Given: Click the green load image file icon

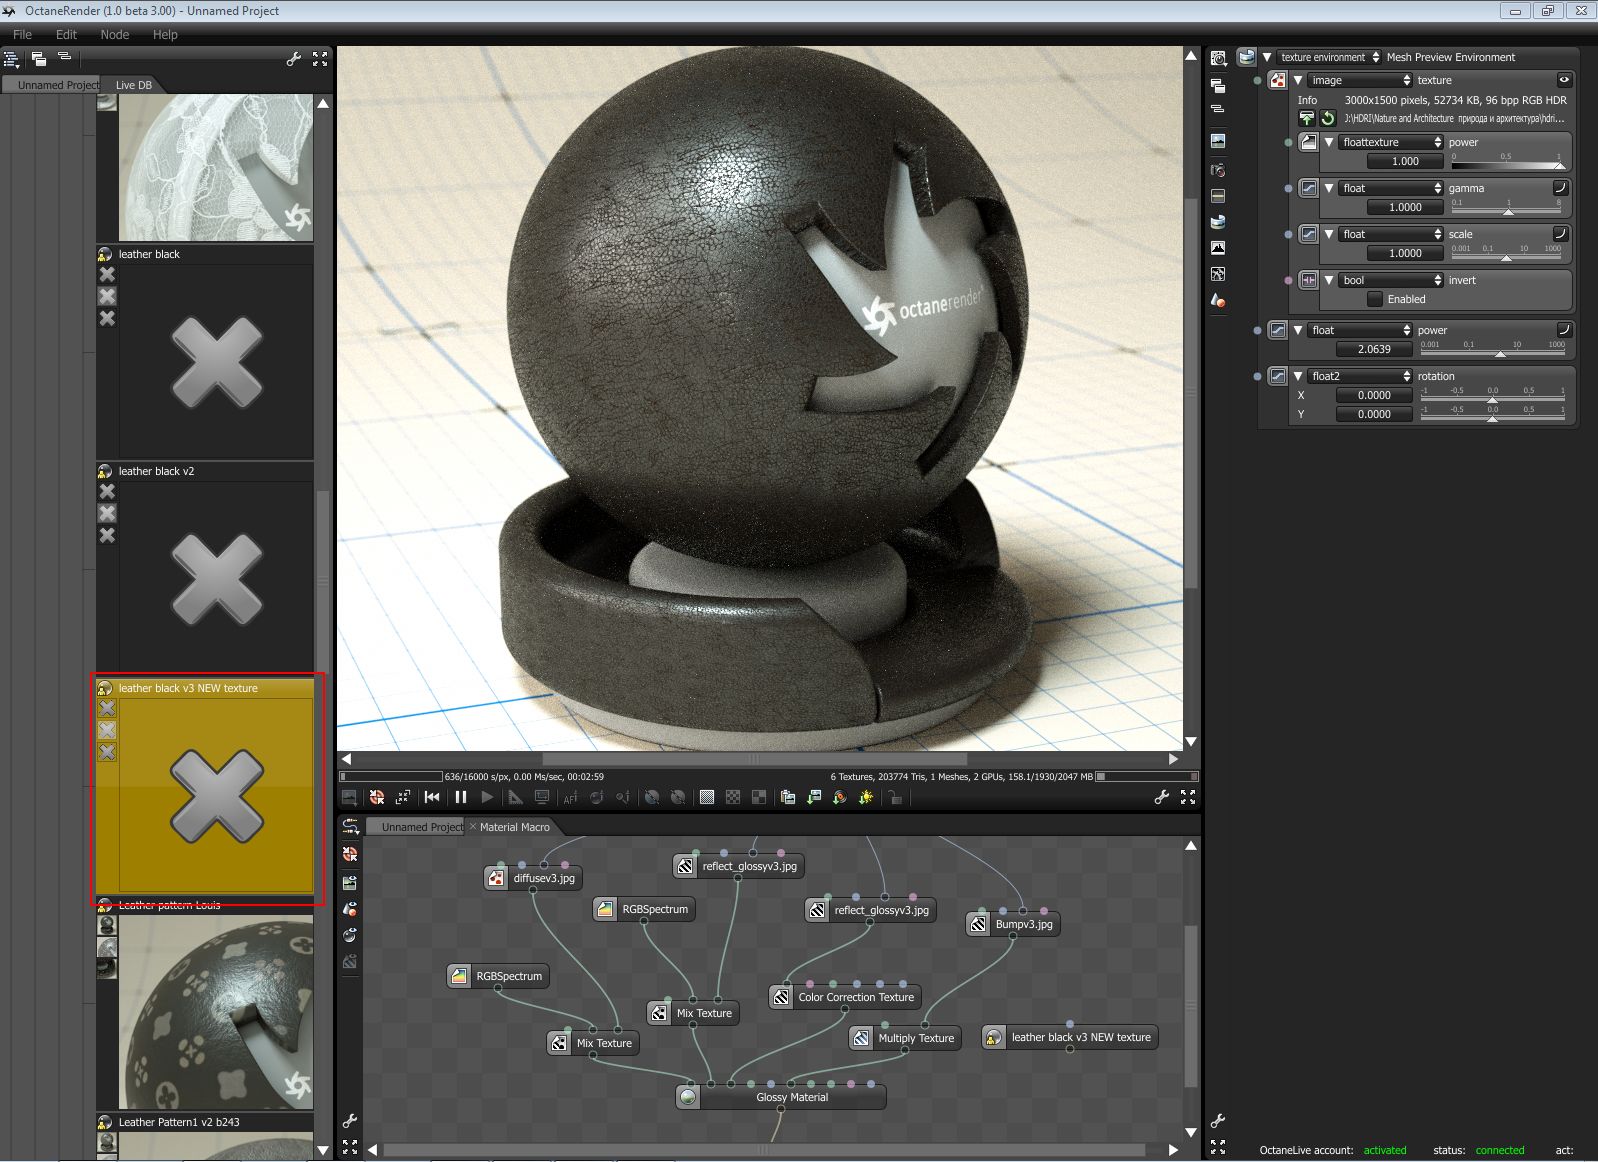Looking at the screenshot, I should (x=1306, y=118).
